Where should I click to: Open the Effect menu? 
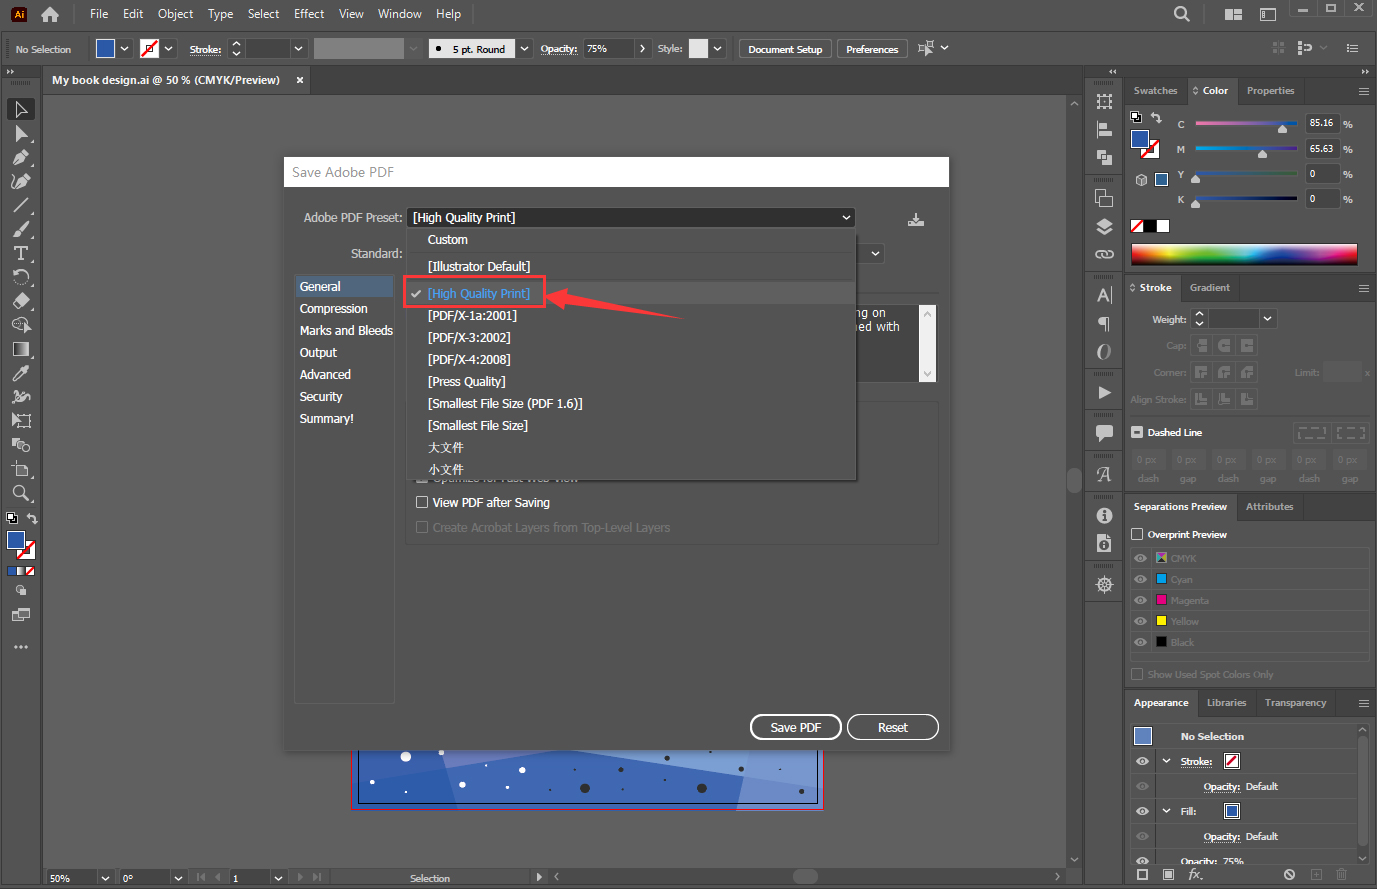click(309, 14)
